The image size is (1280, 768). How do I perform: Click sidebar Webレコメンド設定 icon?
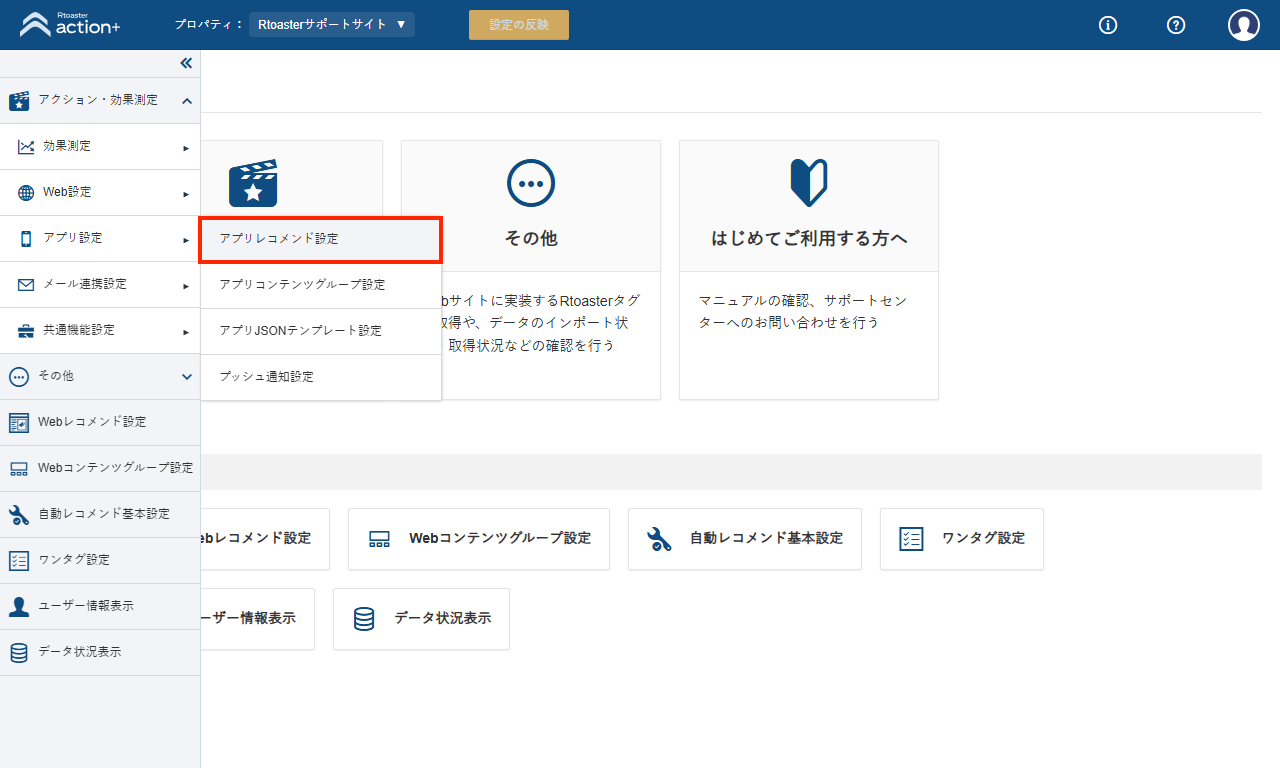click(x=18, y=423)
